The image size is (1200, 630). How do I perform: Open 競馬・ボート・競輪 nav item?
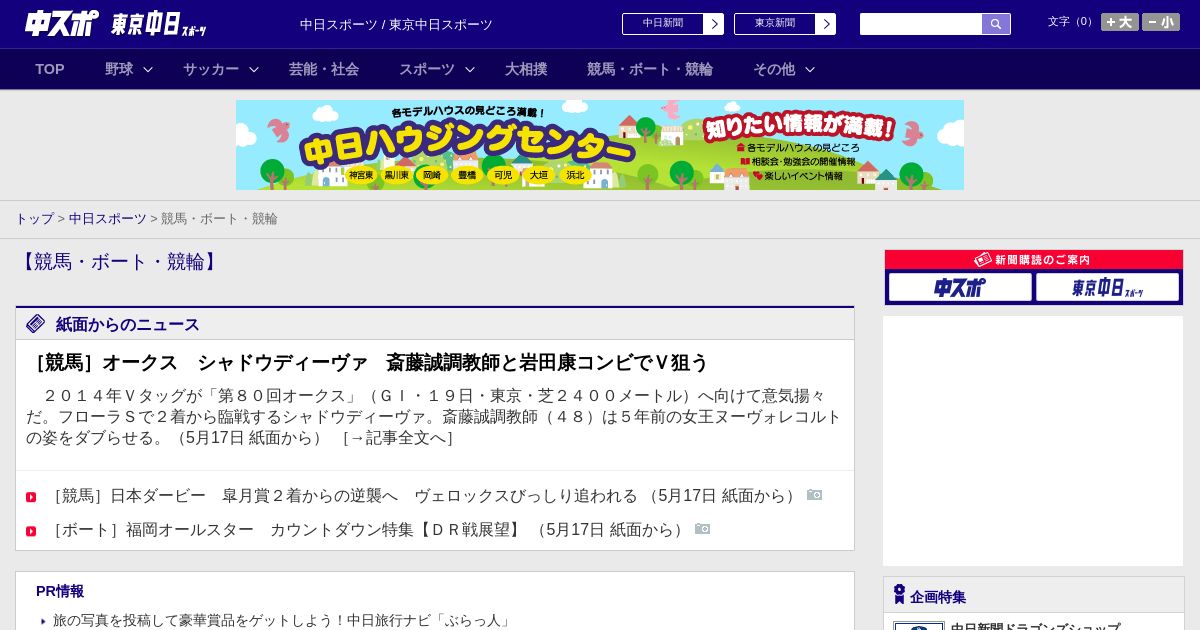[x=650, y=69]
